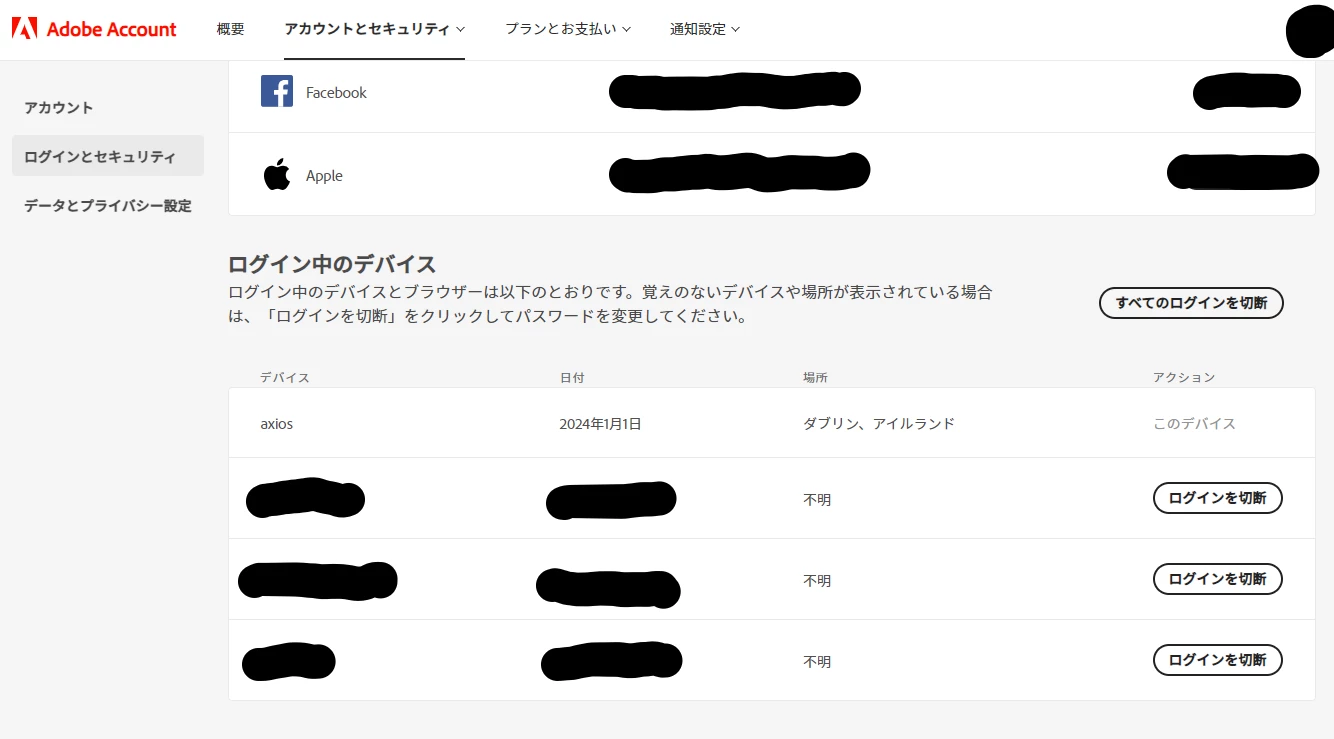Image resolution: width=1334 pixels, height=739 pixels.
Task: Click the Apple linked account row label
Action: (324, 175)
